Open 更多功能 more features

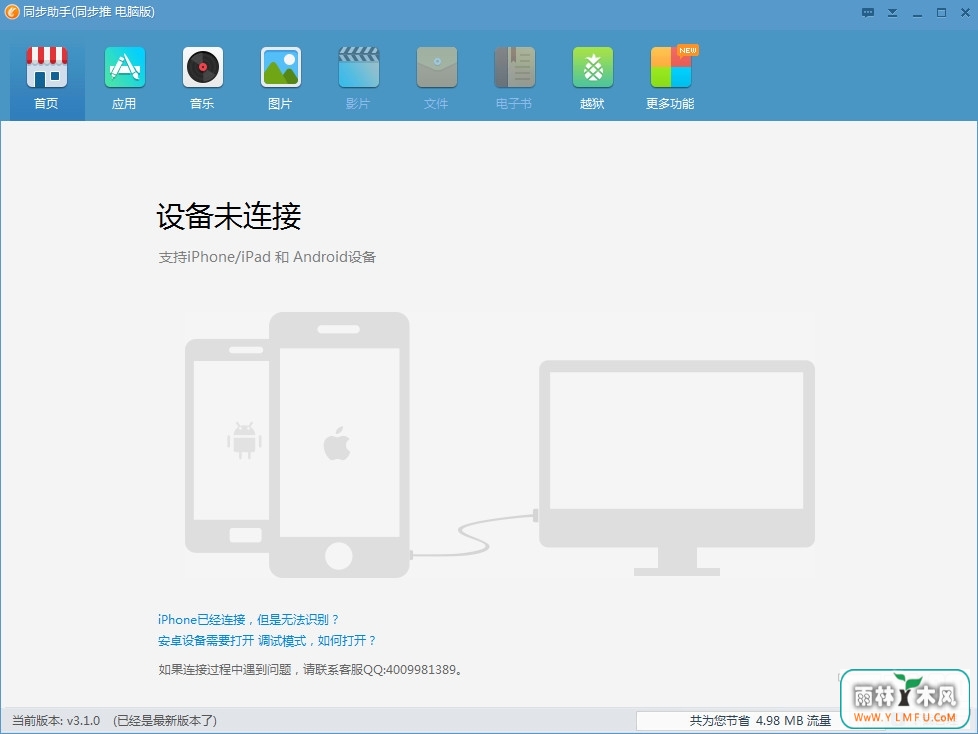pyautogui.click(x=671, y=77)
